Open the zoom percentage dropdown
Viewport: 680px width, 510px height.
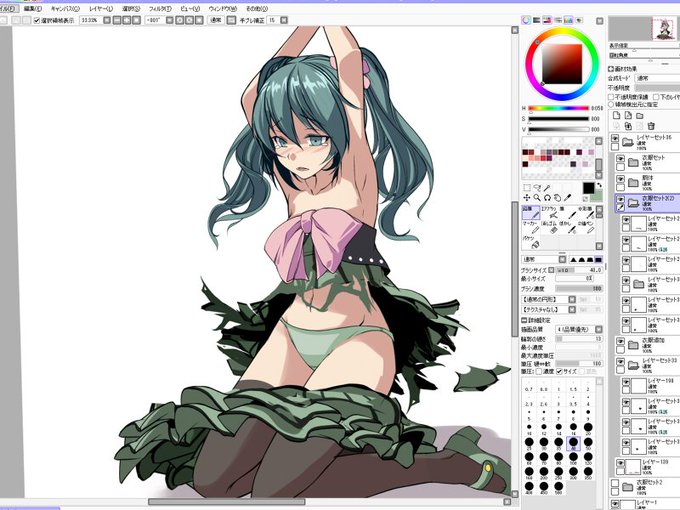click(x=107, y=20)
